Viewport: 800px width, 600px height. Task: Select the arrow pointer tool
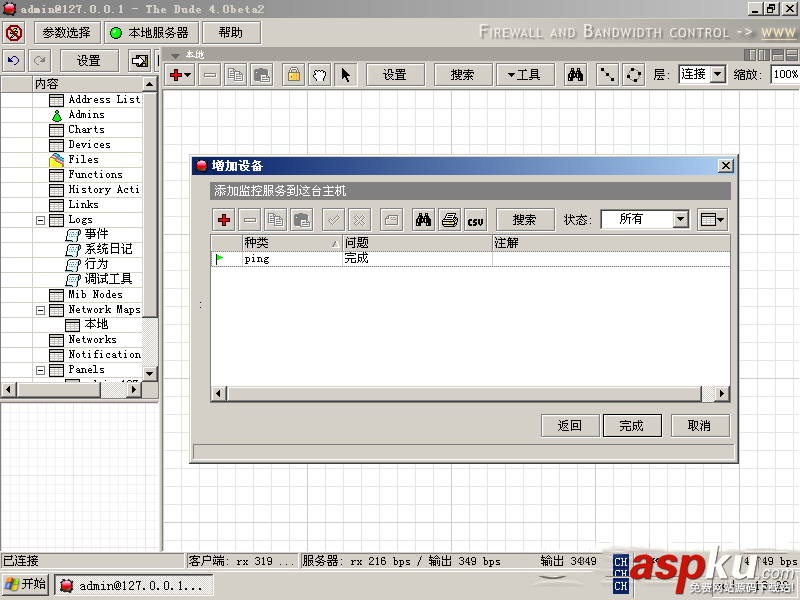[x=345, y=75]
